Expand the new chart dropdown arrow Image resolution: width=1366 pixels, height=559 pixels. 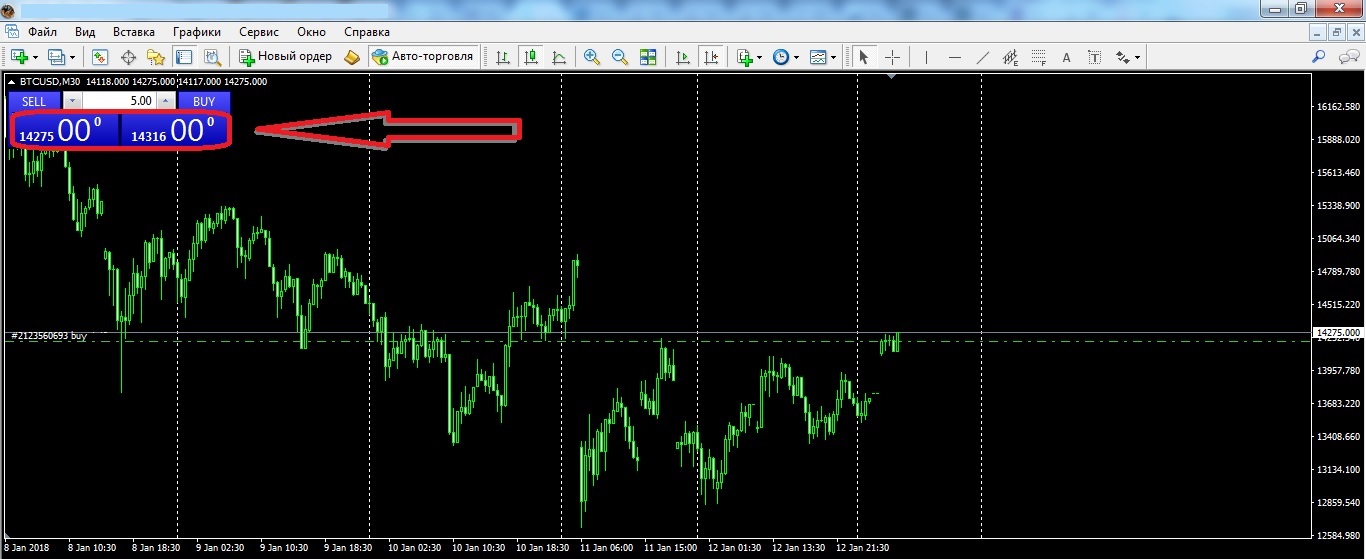point(35,57)
